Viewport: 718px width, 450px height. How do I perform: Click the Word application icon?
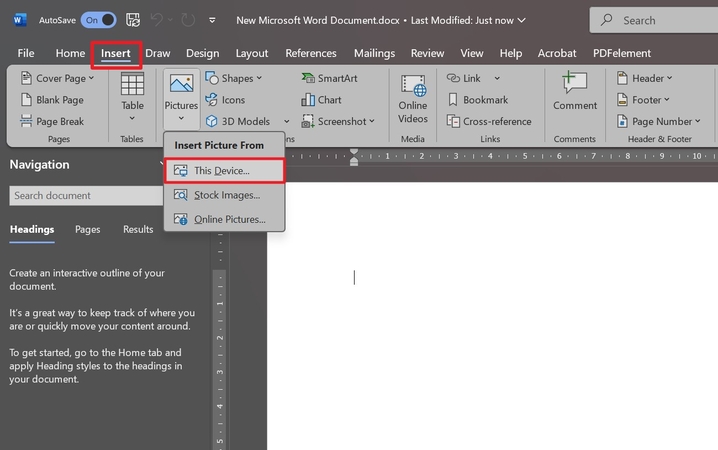(x=20, y=20)
